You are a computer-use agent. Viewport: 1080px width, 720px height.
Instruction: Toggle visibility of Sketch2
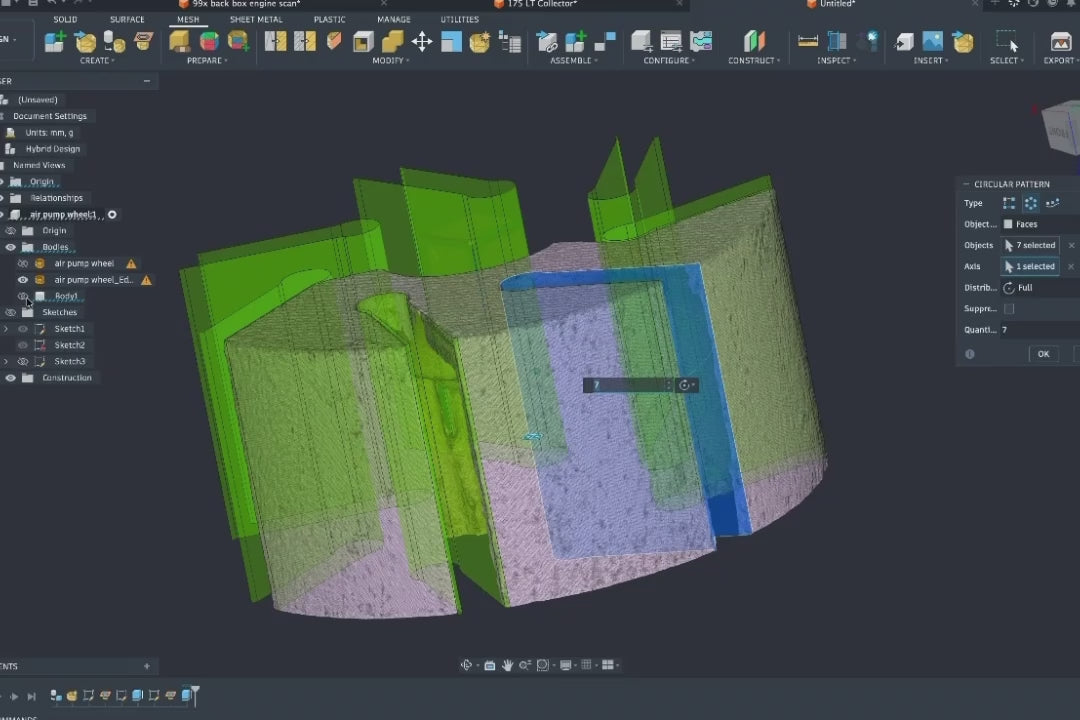click(23, 345)
